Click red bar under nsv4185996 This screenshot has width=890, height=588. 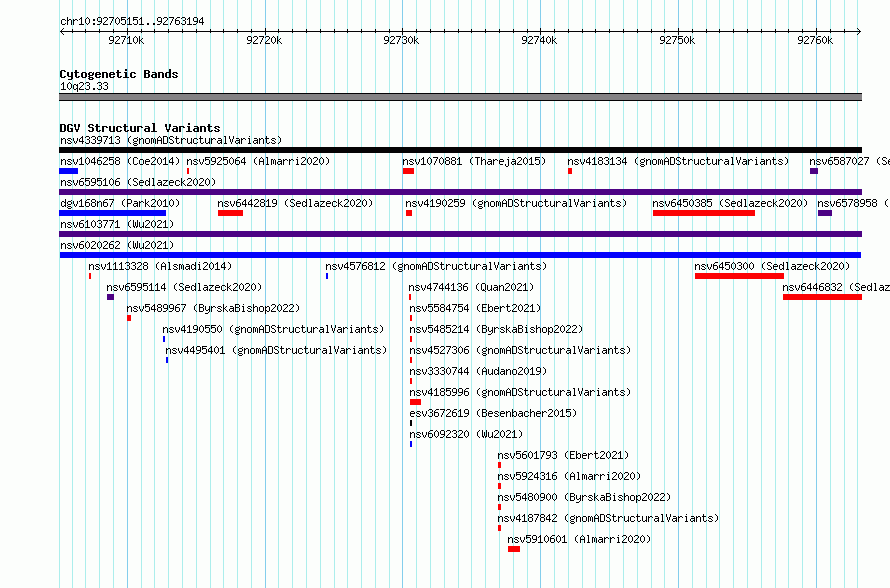pos(415,402)
